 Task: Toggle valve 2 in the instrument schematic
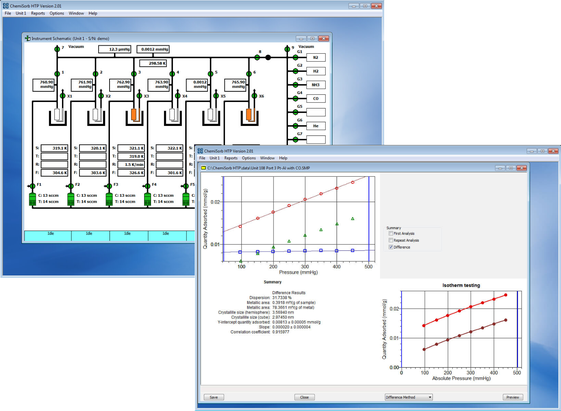click(95, 74)
